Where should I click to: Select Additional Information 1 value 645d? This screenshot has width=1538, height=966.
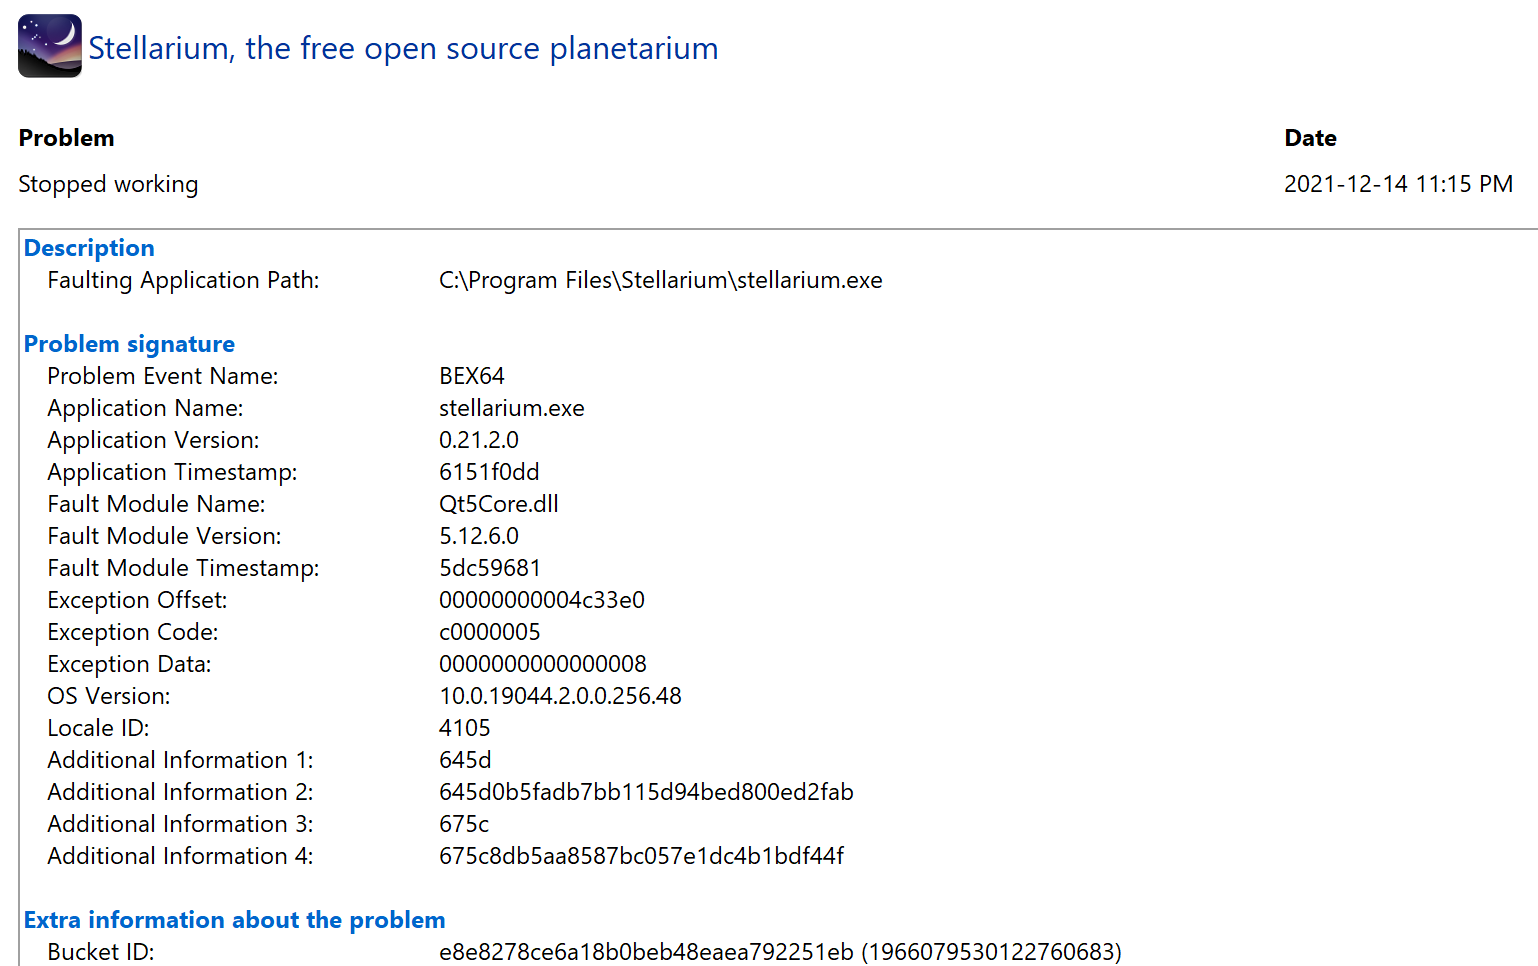coord(465,760)
